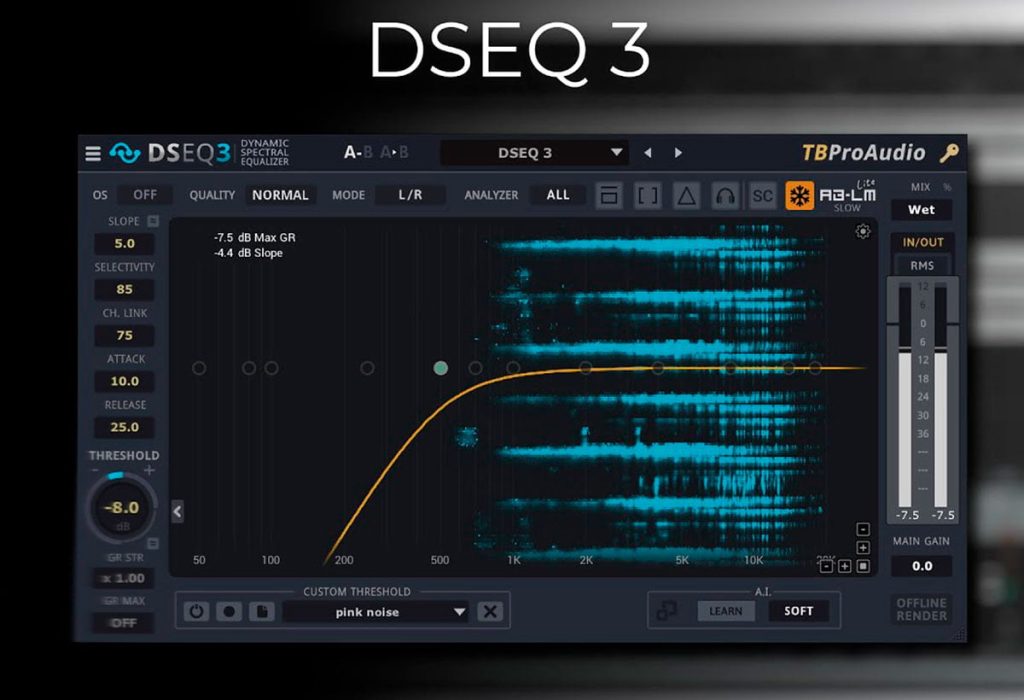The image size is (1024, 700).
Task: Toggle the SOFT A.I. mode button
Action: pyautogui.click(x=798, y=611)
